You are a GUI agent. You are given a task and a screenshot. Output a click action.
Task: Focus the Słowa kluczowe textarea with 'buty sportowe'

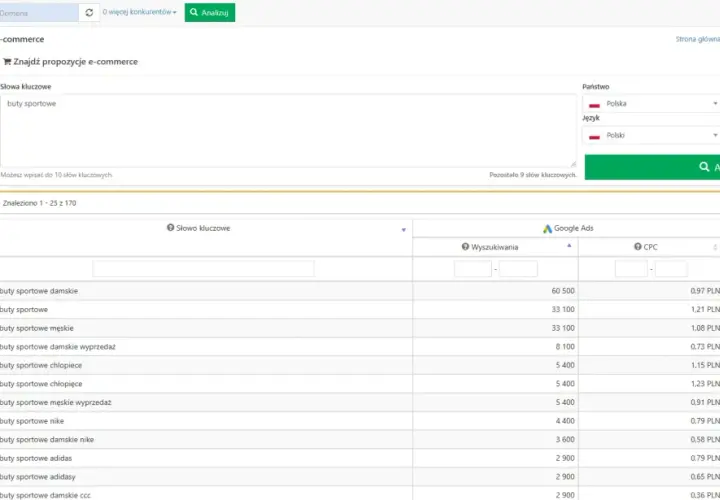pyautogui.click(x=288, y=131)
